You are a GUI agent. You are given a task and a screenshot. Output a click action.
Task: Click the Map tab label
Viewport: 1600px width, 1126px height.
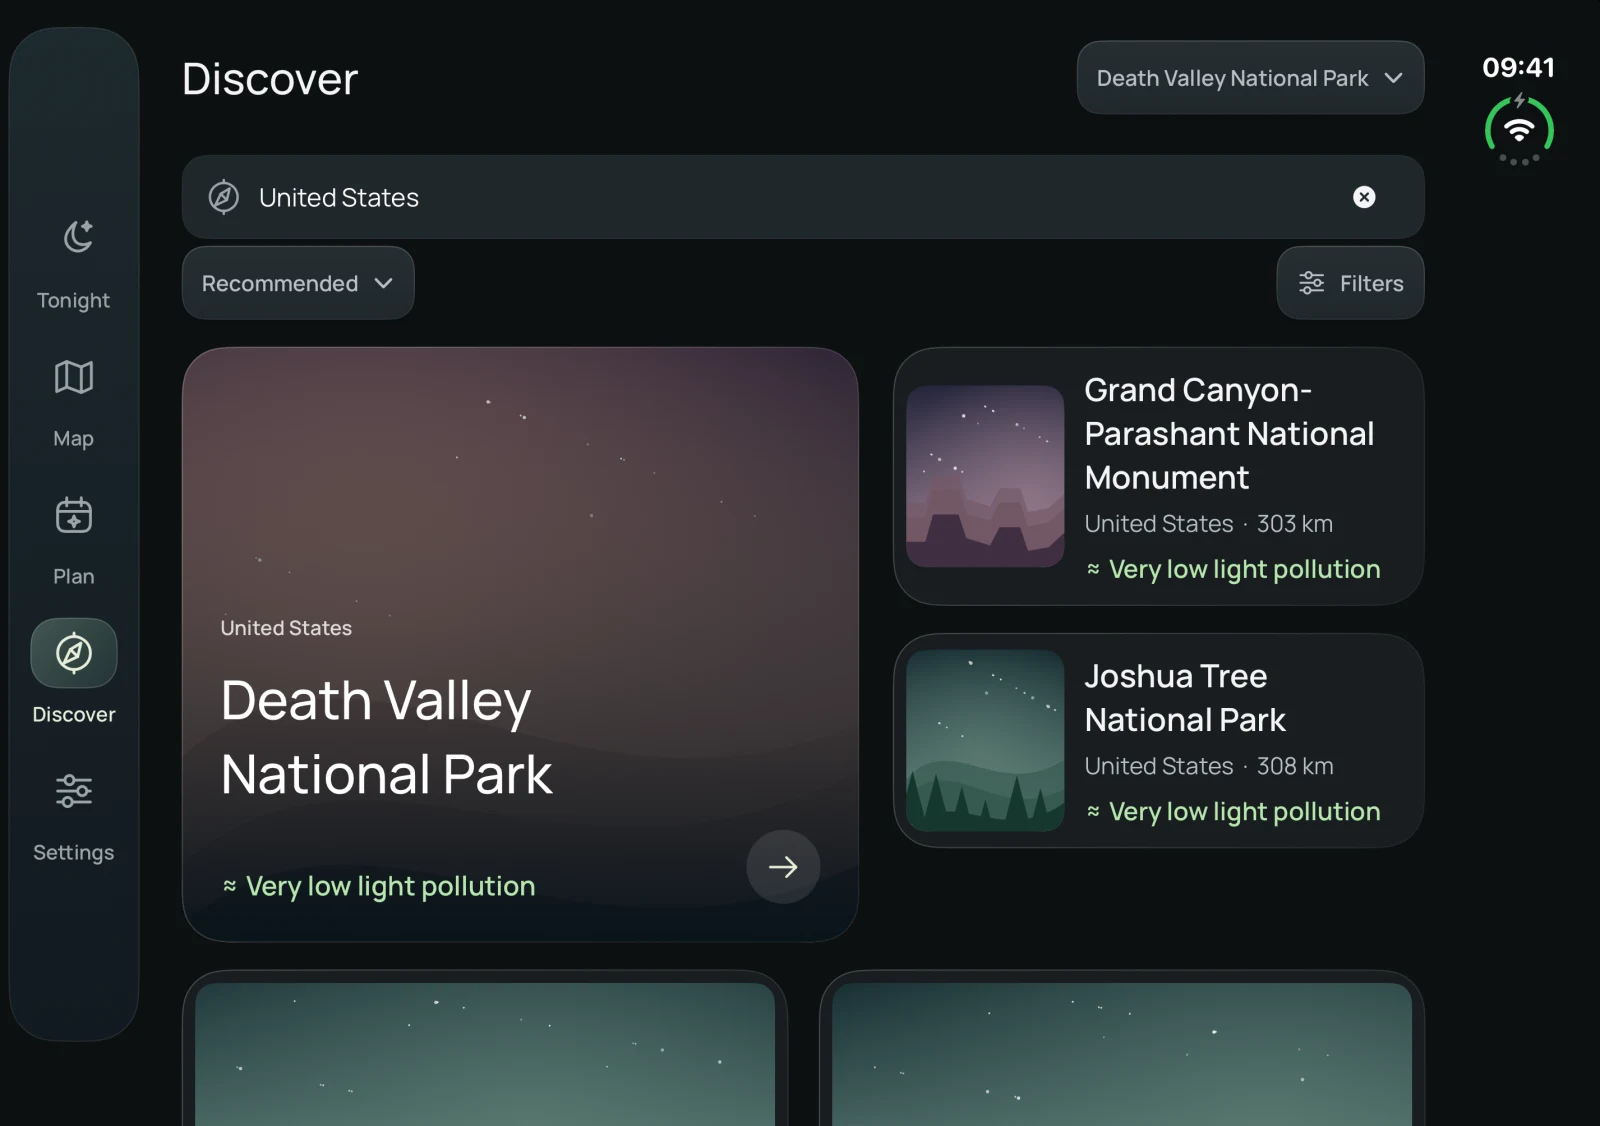pyautogui.click(x=74, y=438)
